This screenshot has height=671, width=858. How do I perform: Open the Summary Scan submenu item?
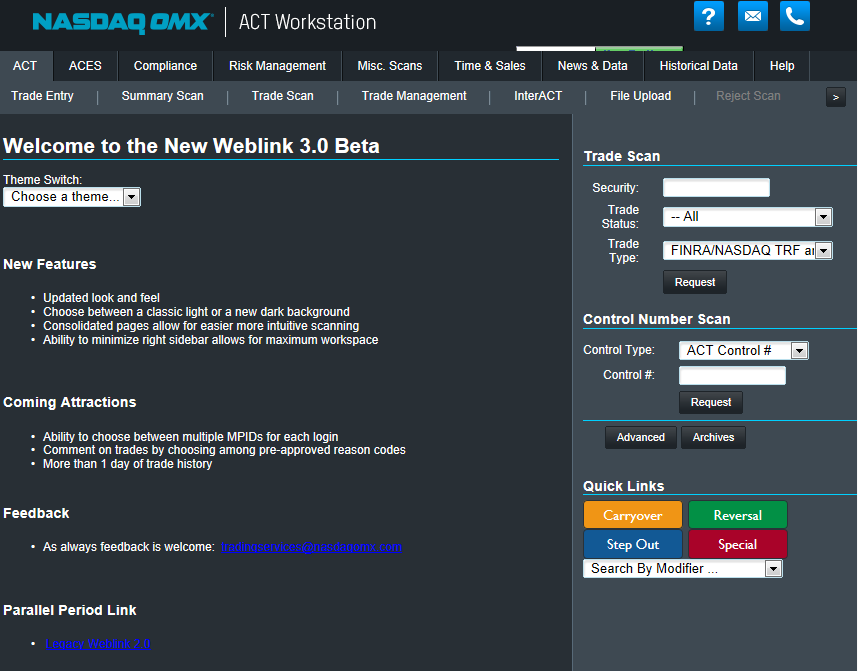click(163, 96)
